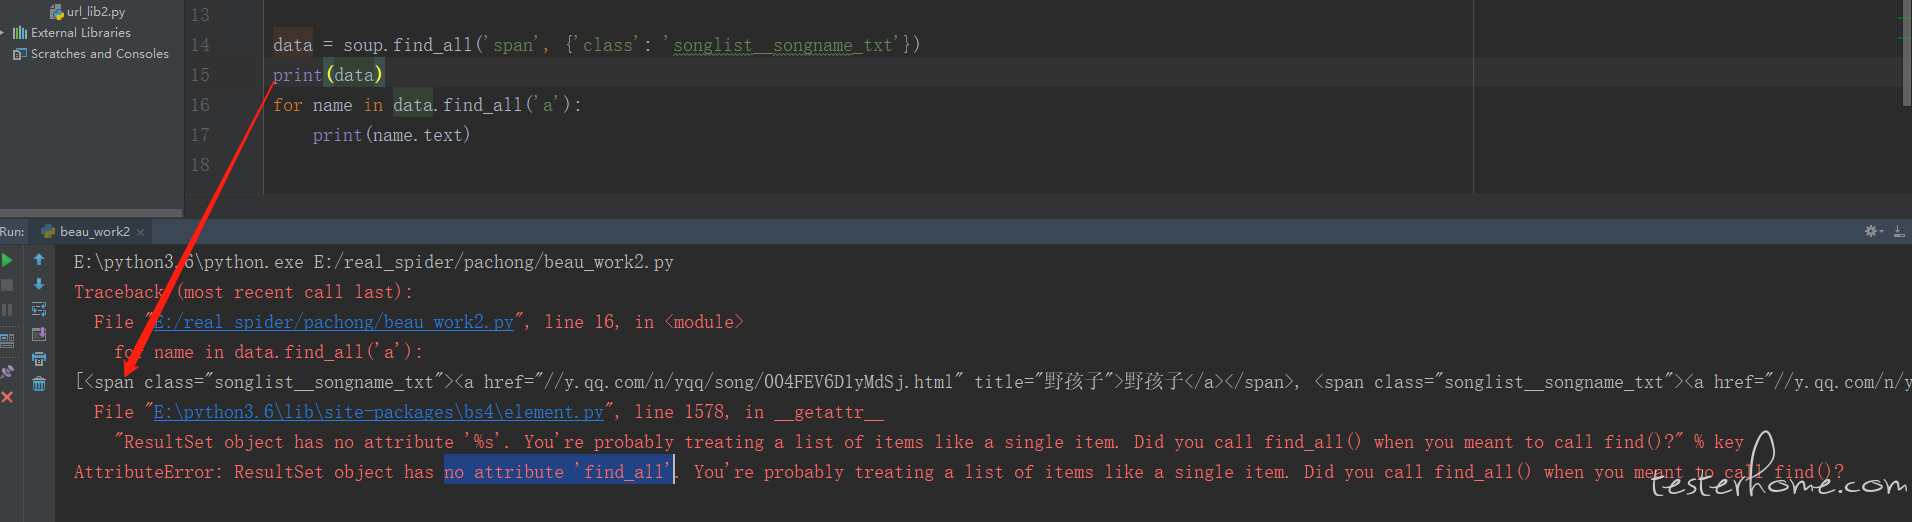This screenshot has width=1912, height=522.
Task: Click the restore layout icon in run sidebar
Action: pos(7,340)
